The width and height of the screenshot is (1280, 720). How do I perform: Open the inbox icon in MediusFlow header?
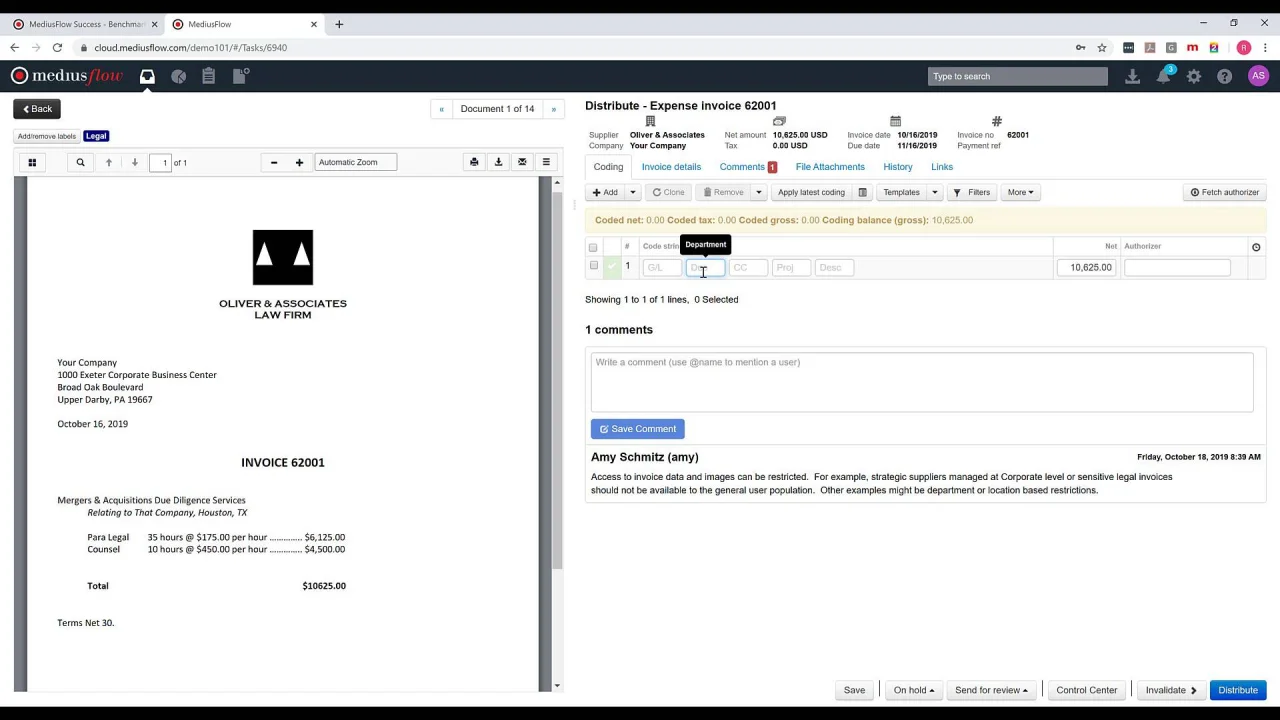[147, 76]
